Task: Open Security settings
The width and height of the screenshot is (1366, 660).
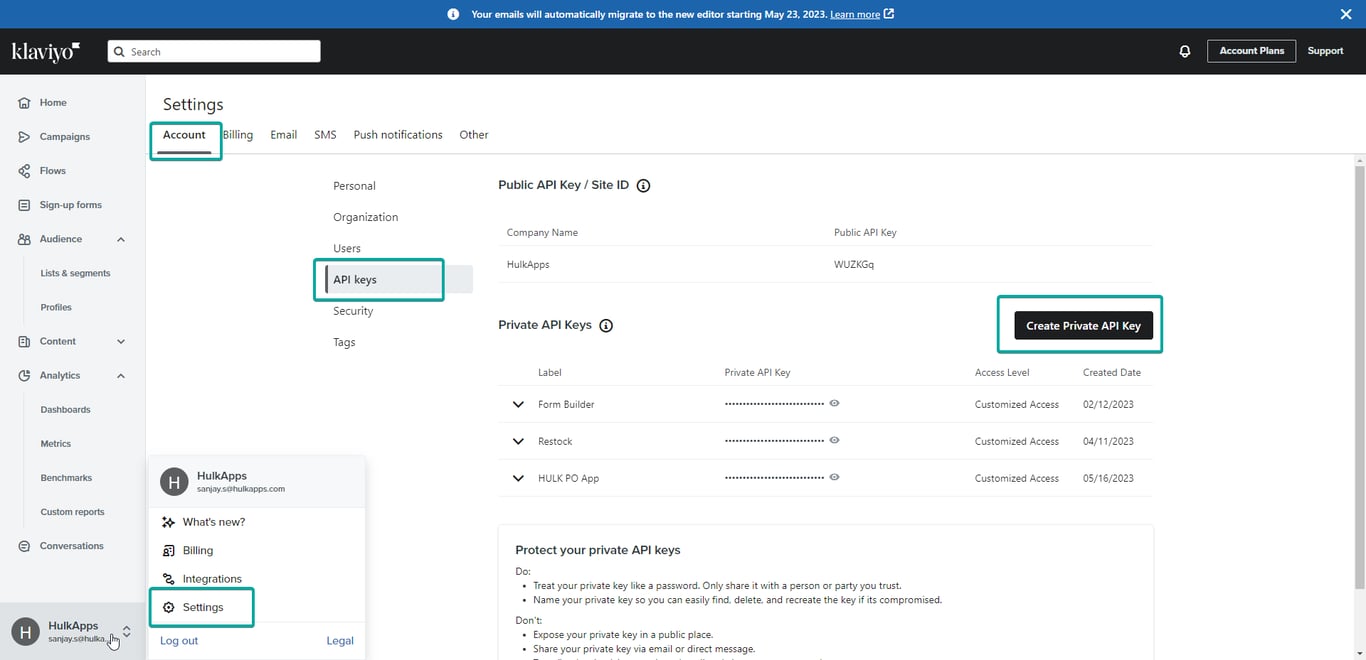Action: point(353,311)
